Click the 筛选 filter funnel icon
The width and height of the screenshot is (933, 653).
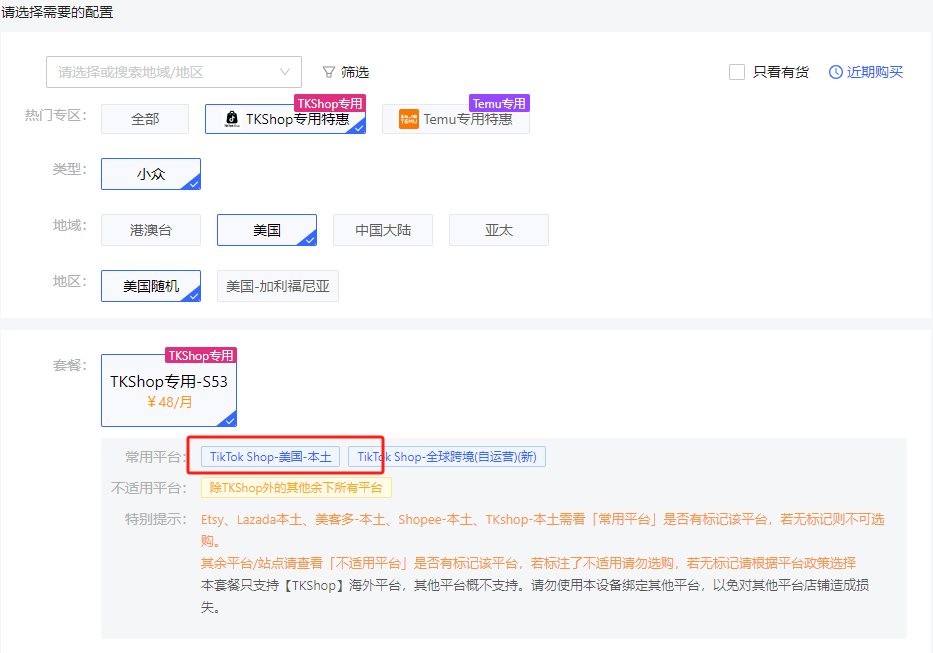[328, 72]
